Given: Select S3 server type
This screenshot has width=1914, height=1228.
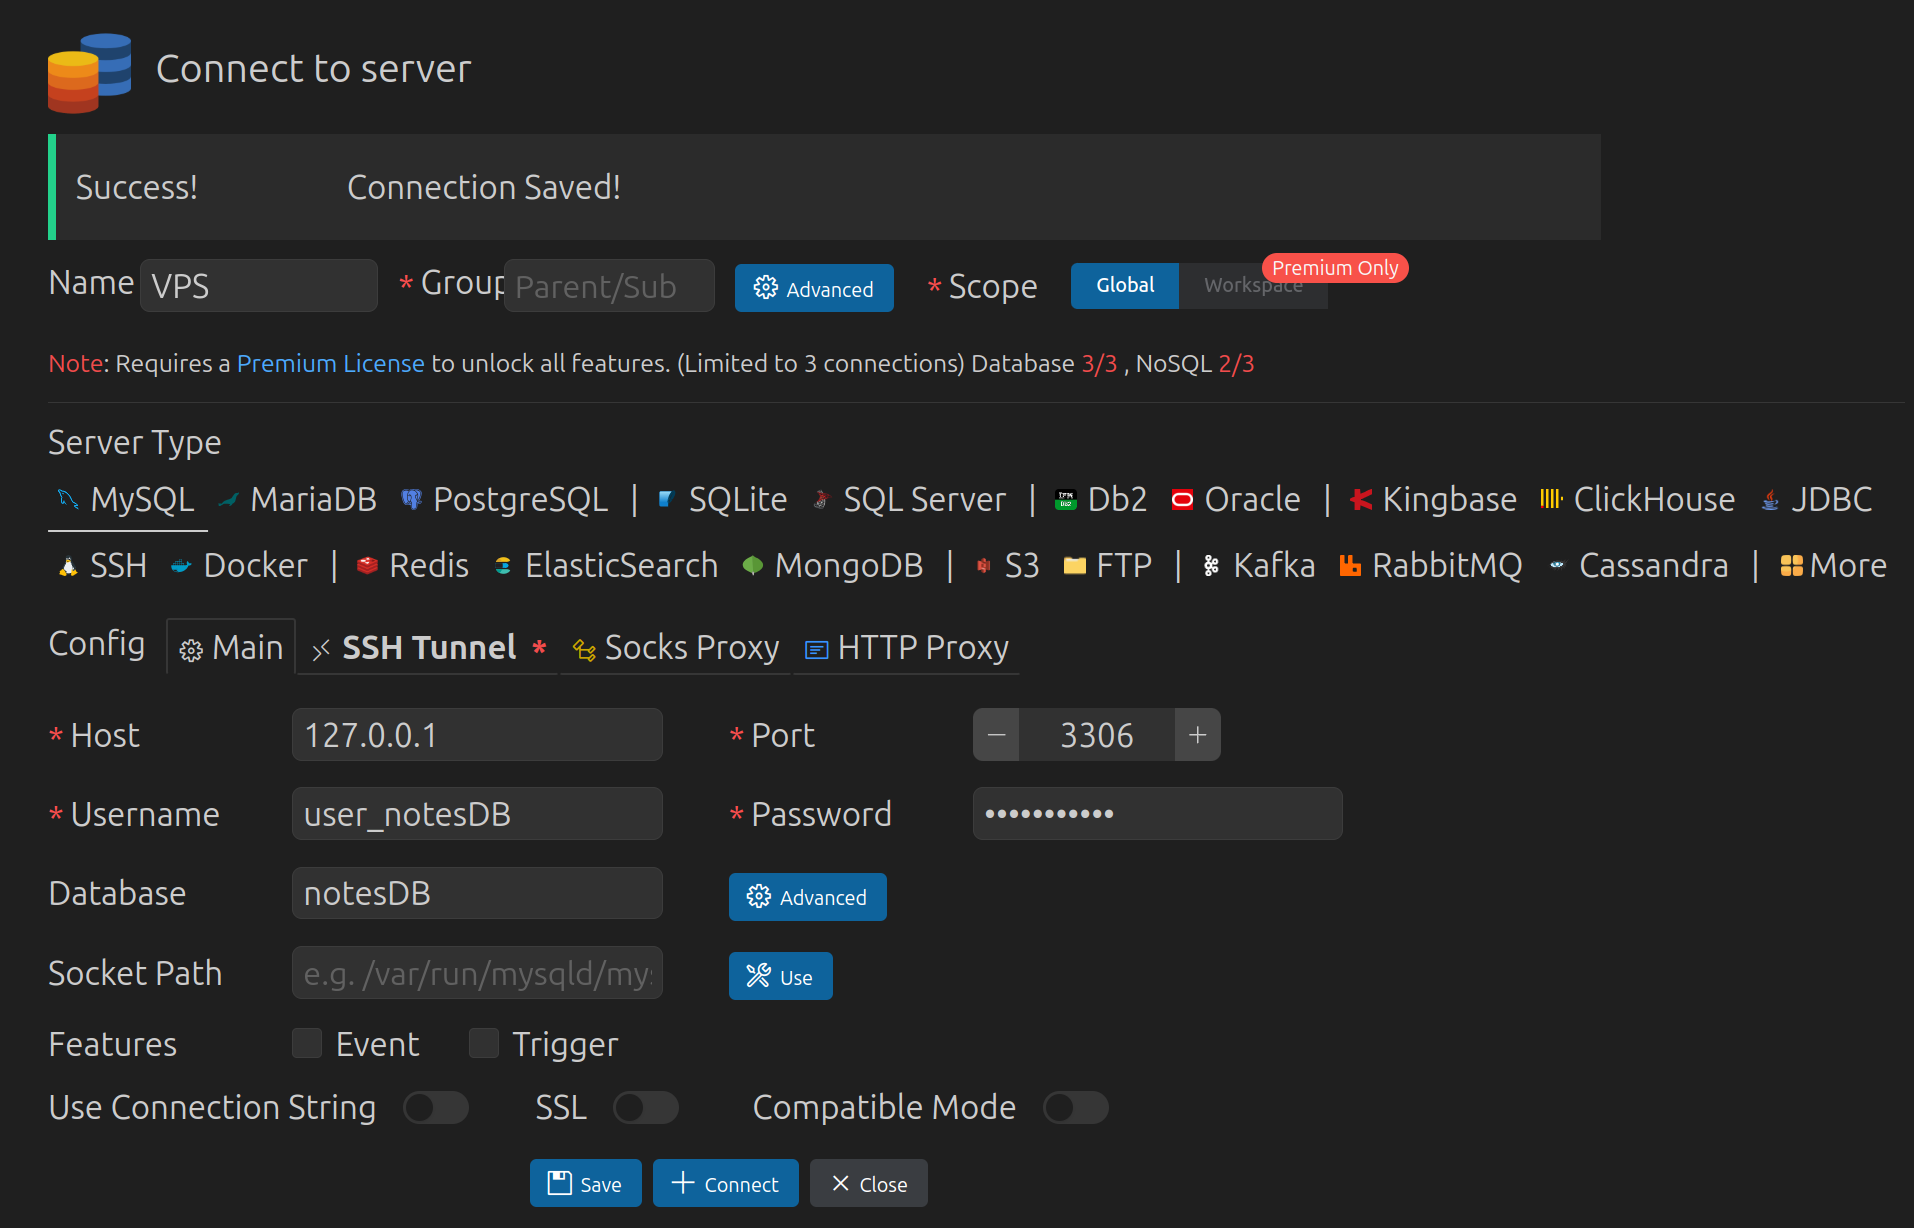Looking at the screenshot, I should [1007, 565].
